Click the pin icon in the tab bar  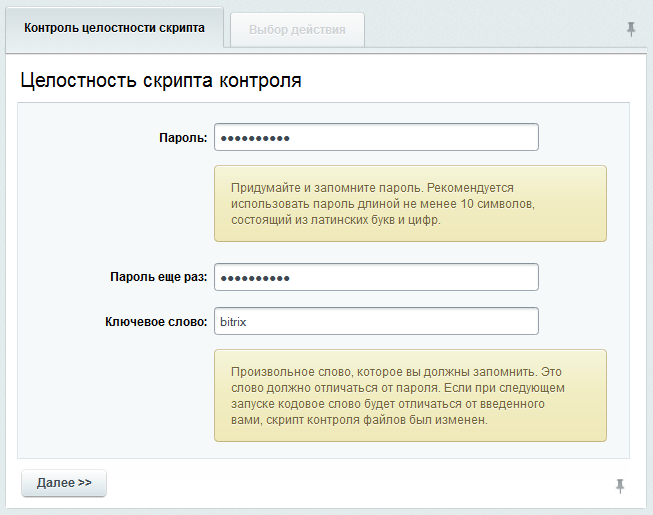[630, 30]
